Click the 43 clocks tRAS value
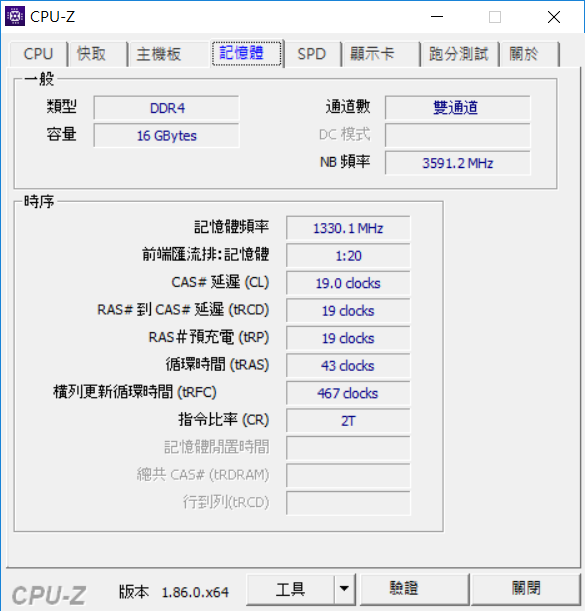This screenshot has height=611, width=585. click(348, 366)
